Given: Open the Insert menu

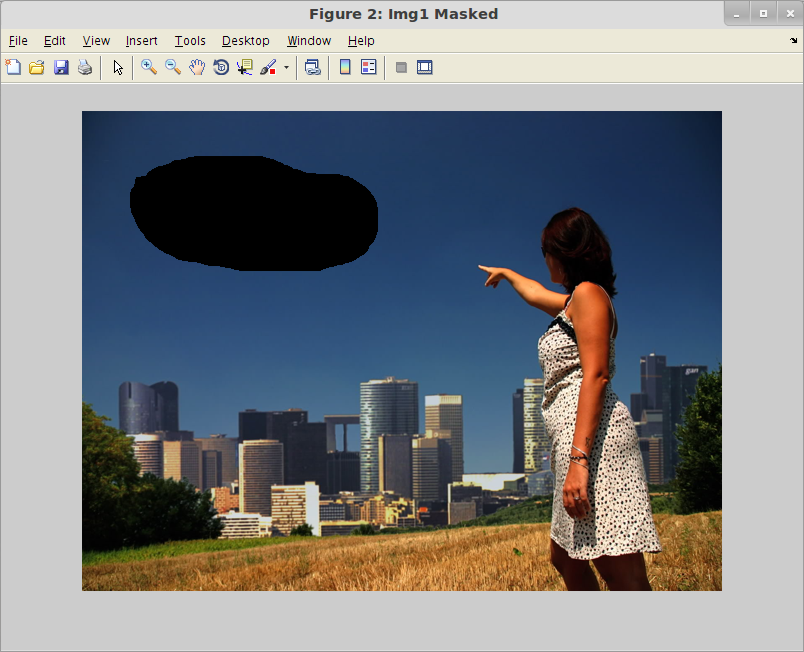Looking at the screenshot, I should pos(142,40).
